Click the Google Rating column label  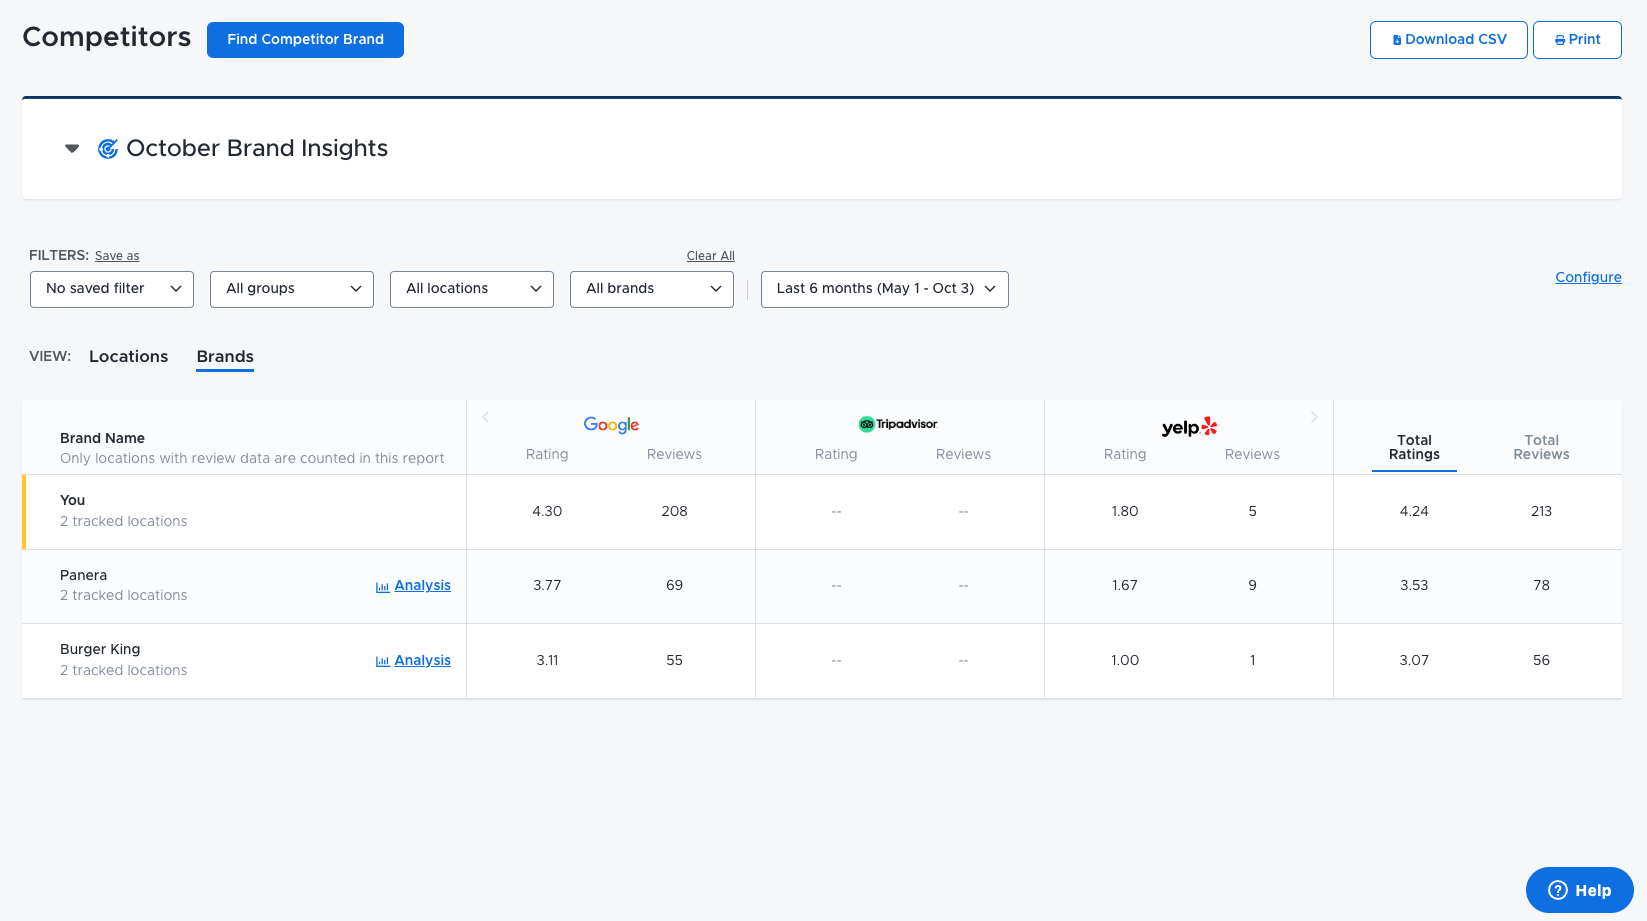coord(547,454)
